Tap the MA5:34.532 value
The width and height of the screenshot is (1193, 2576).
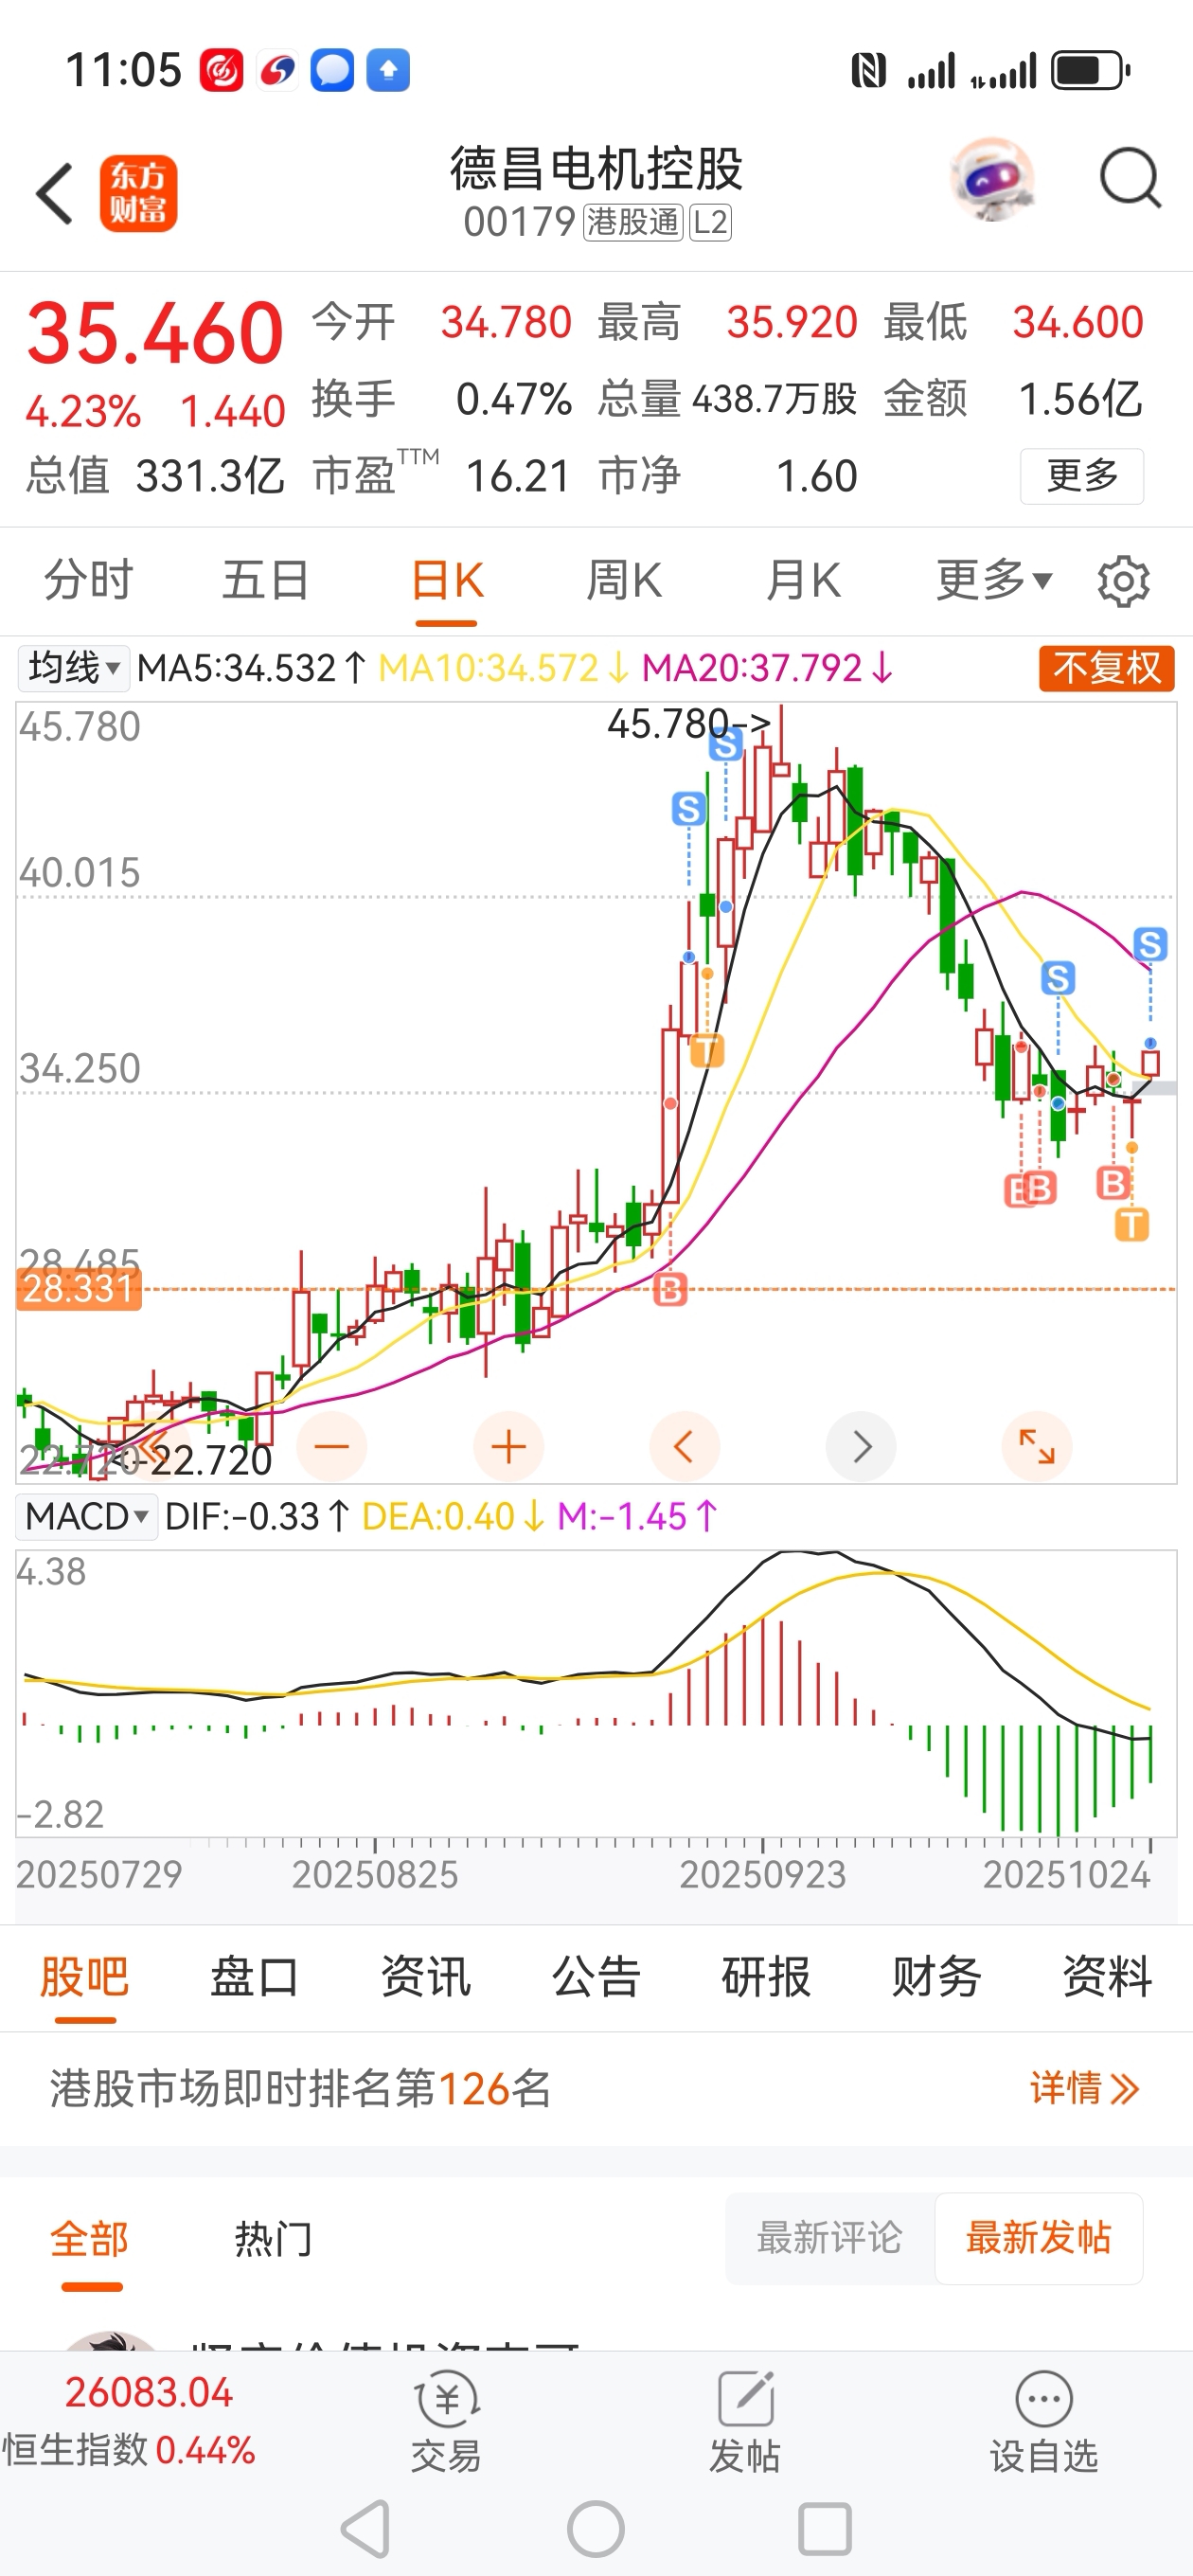(x=252, y=668)
